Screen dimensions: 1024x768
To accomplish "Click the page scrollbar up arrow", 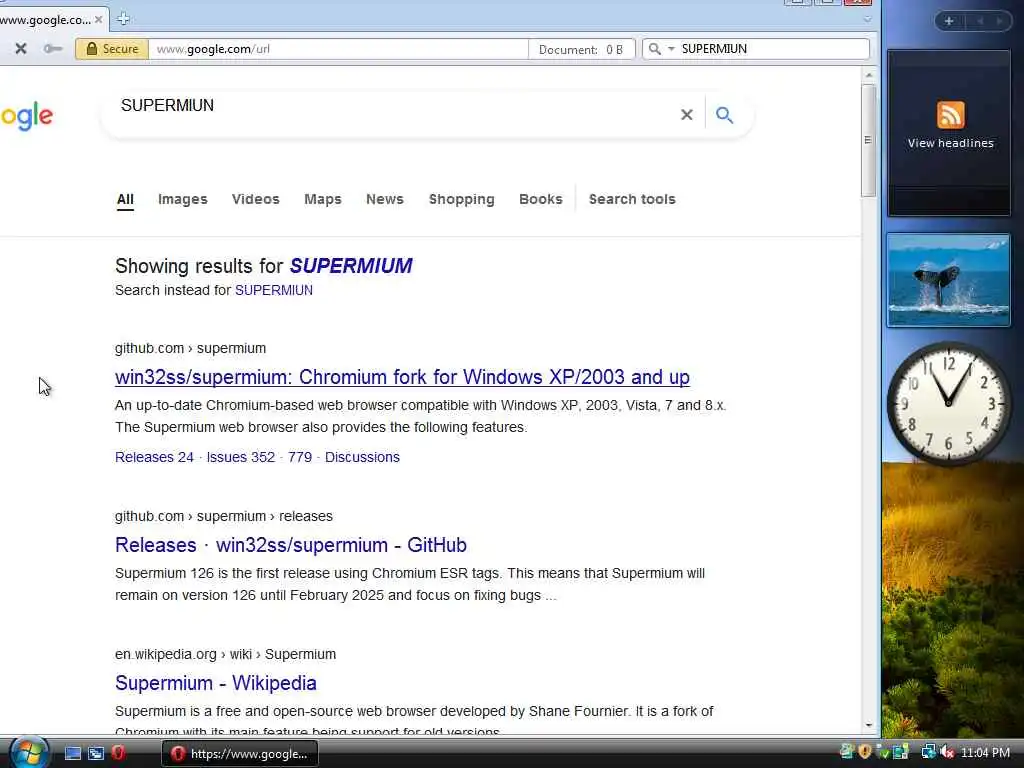I will [x=869, y=76].
